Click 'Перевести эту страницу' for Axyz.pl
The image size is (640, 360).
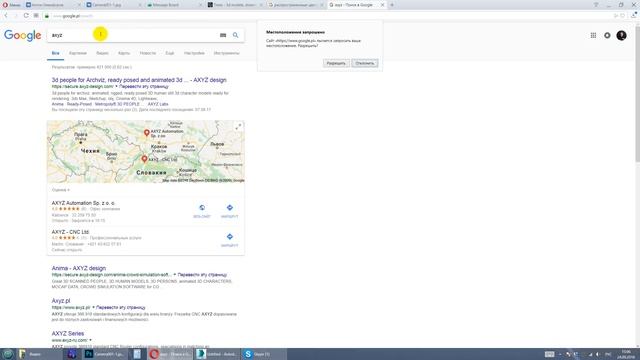(121, 307)
